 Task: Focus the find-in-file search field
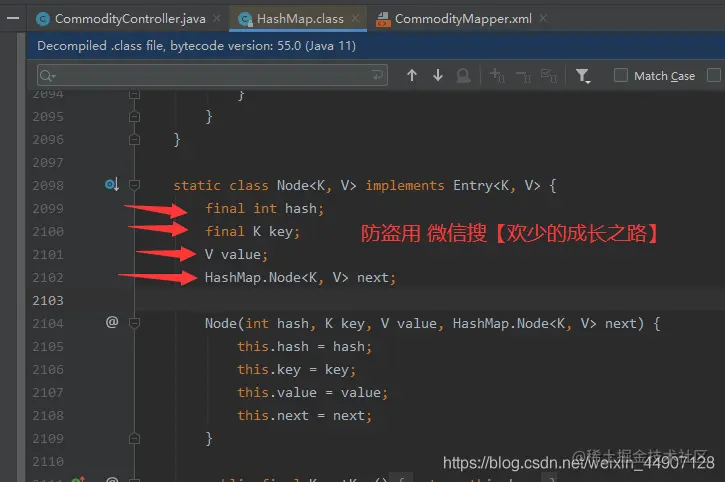click(213, 75)
